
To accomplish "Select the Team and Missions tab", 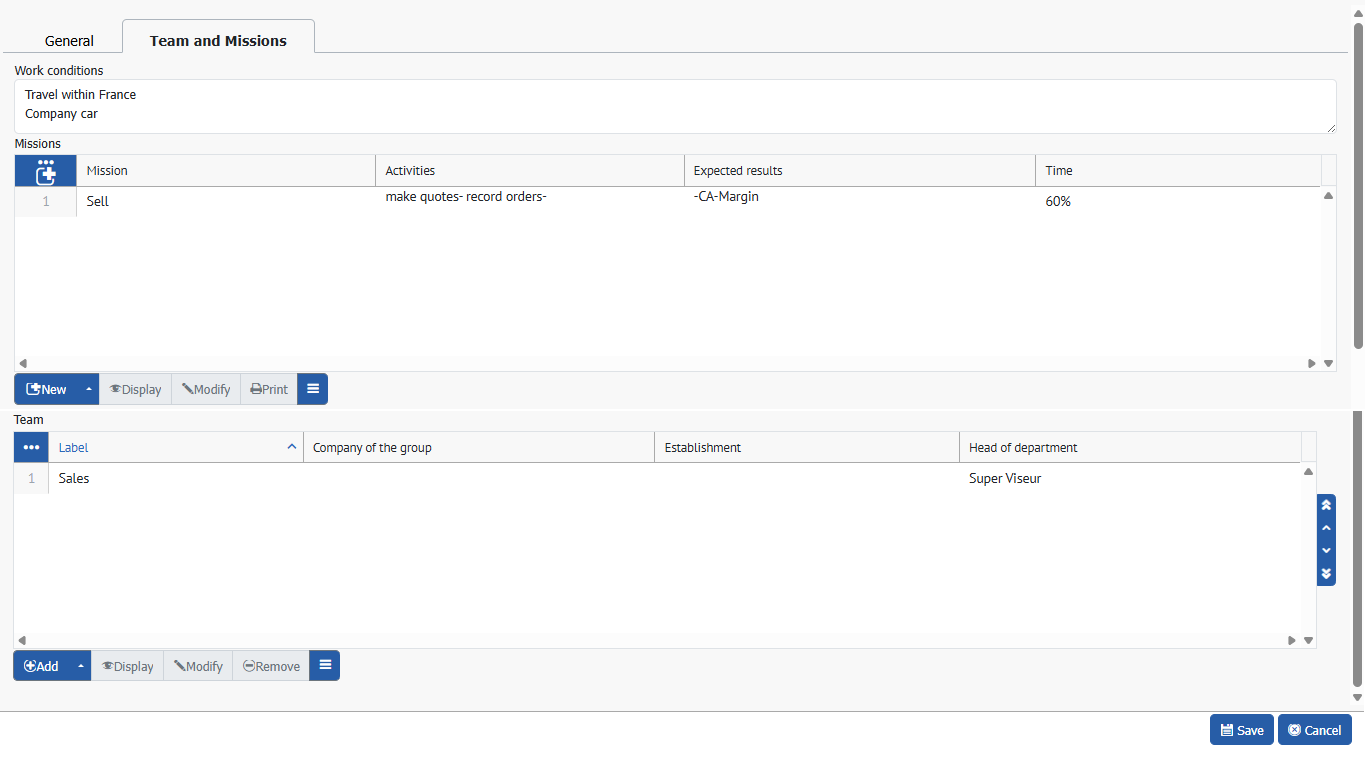I will (x=218, y=41).
